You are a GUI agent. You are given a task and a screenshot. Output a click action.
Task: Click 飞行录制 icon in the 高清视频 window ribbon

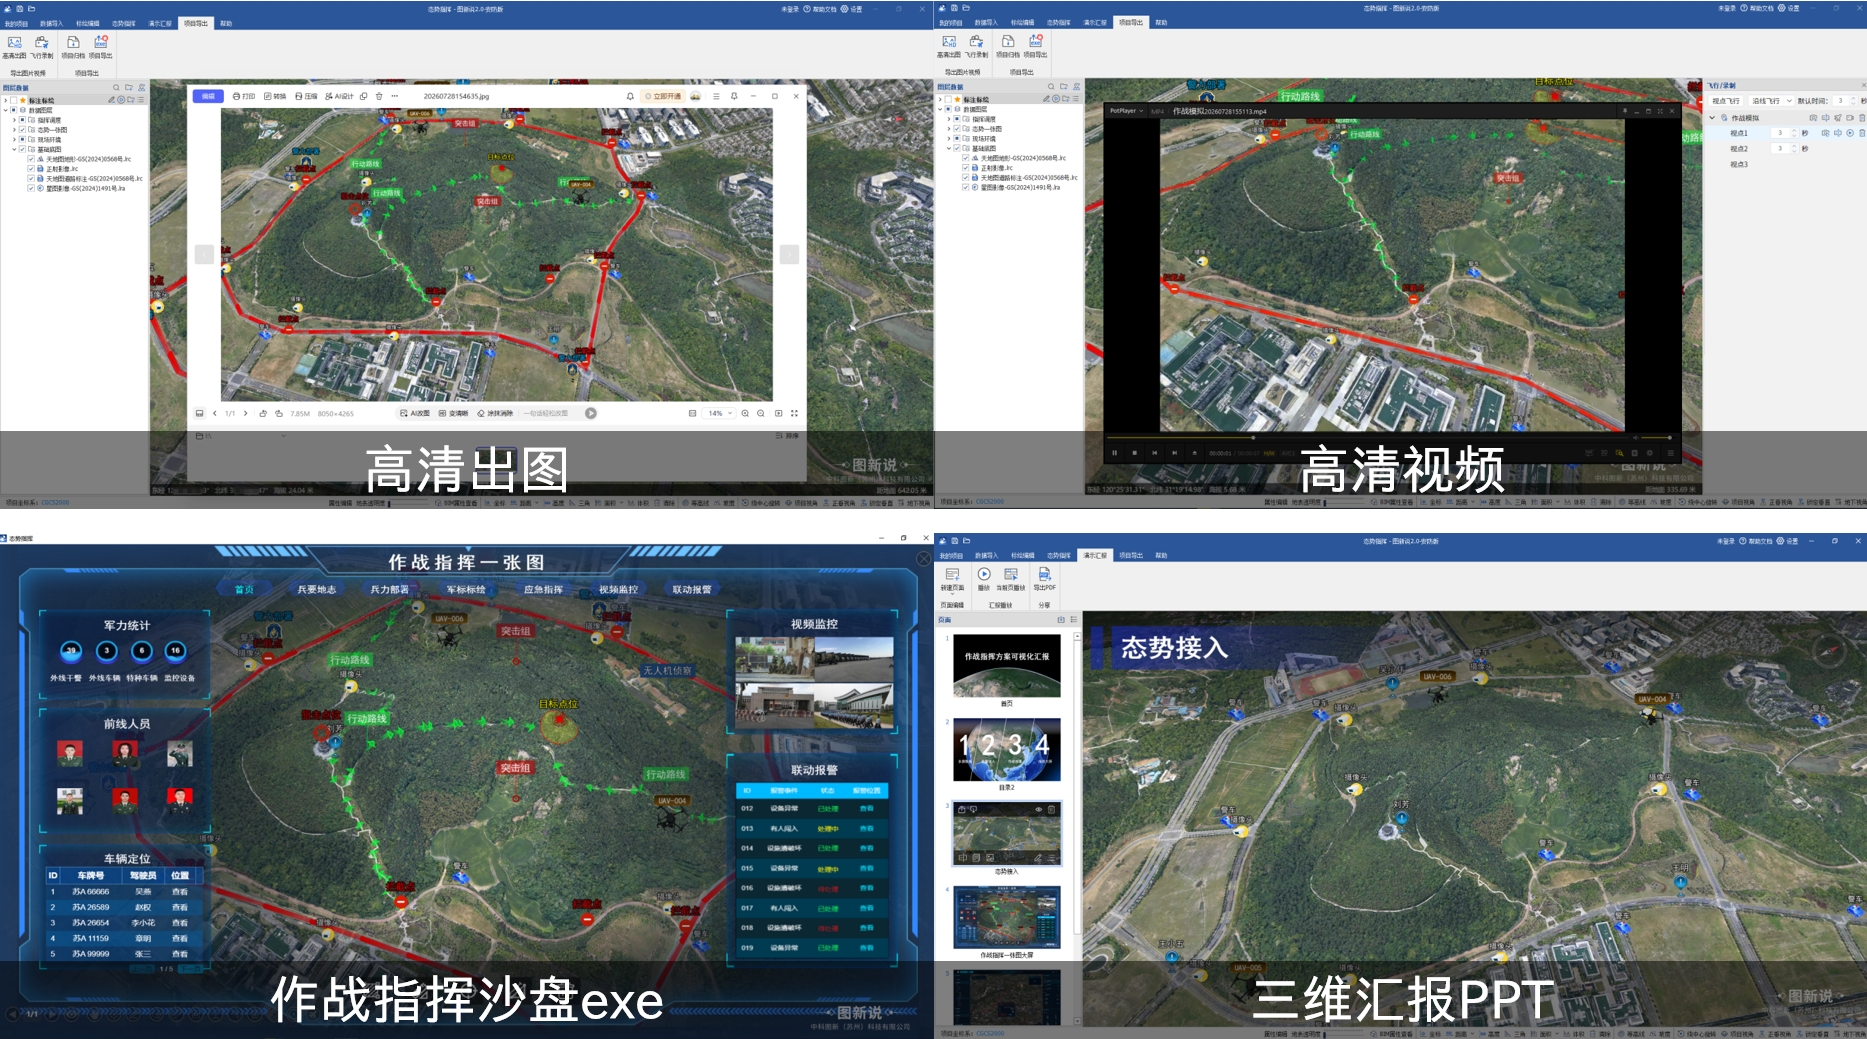[x=976, y=42]
